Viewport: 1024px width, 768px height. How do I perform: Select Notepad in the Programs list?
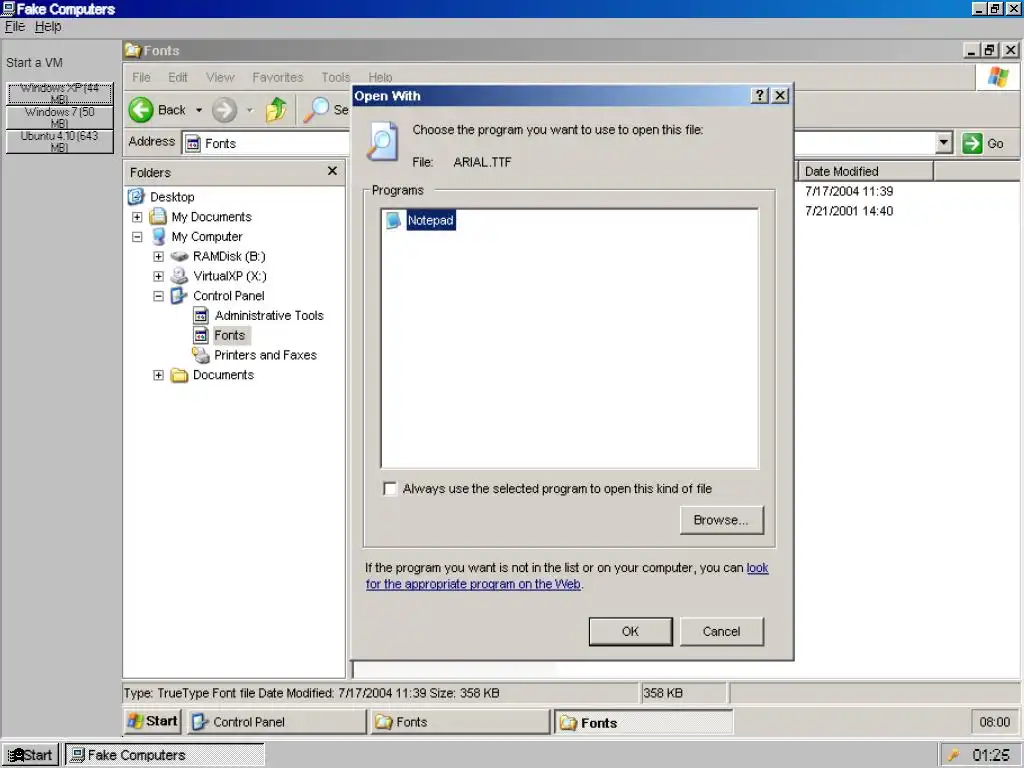click(430, 220)
